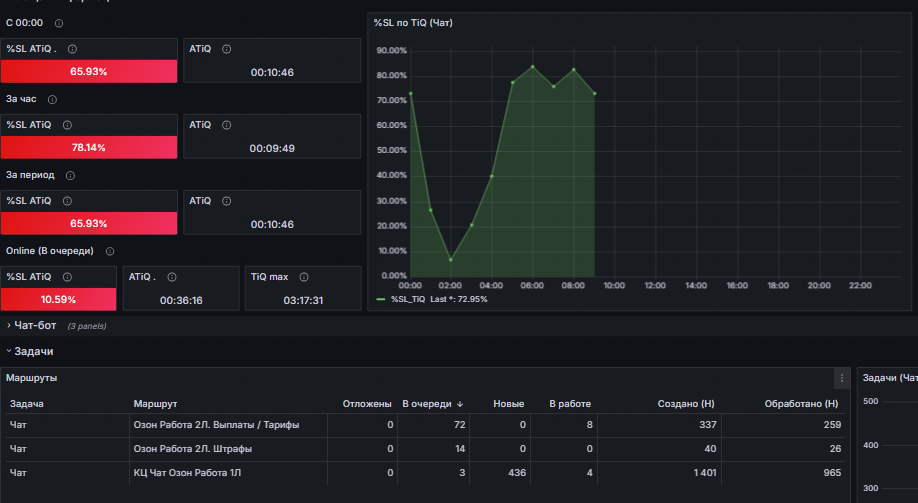Sort table by Создано (Н) column
Image resolution: width=918 pixels, height=503 pixels.
click(x=686, y=404)
